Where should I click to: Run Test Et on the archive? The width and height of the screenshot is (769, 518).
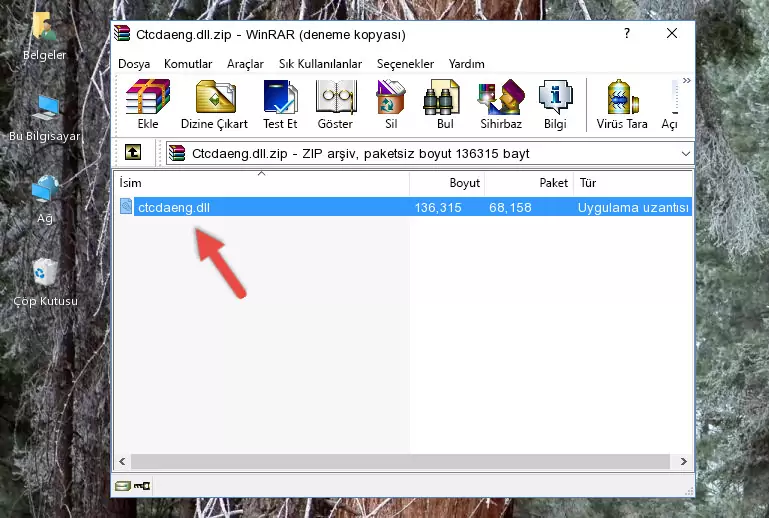coord(280,104)
